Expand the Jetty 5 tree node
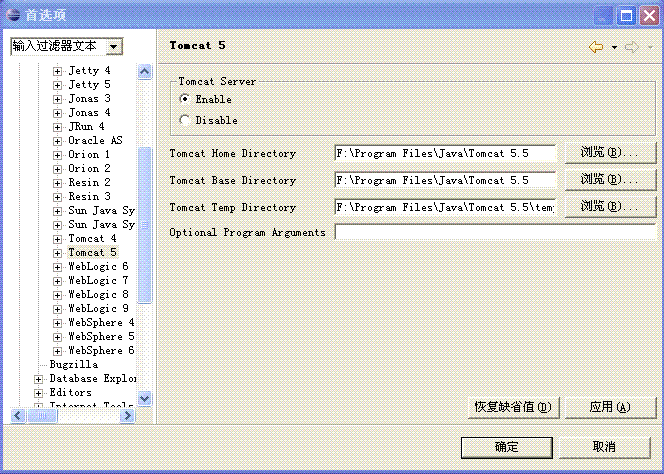The image size is (664, 474). click(57, 85)
